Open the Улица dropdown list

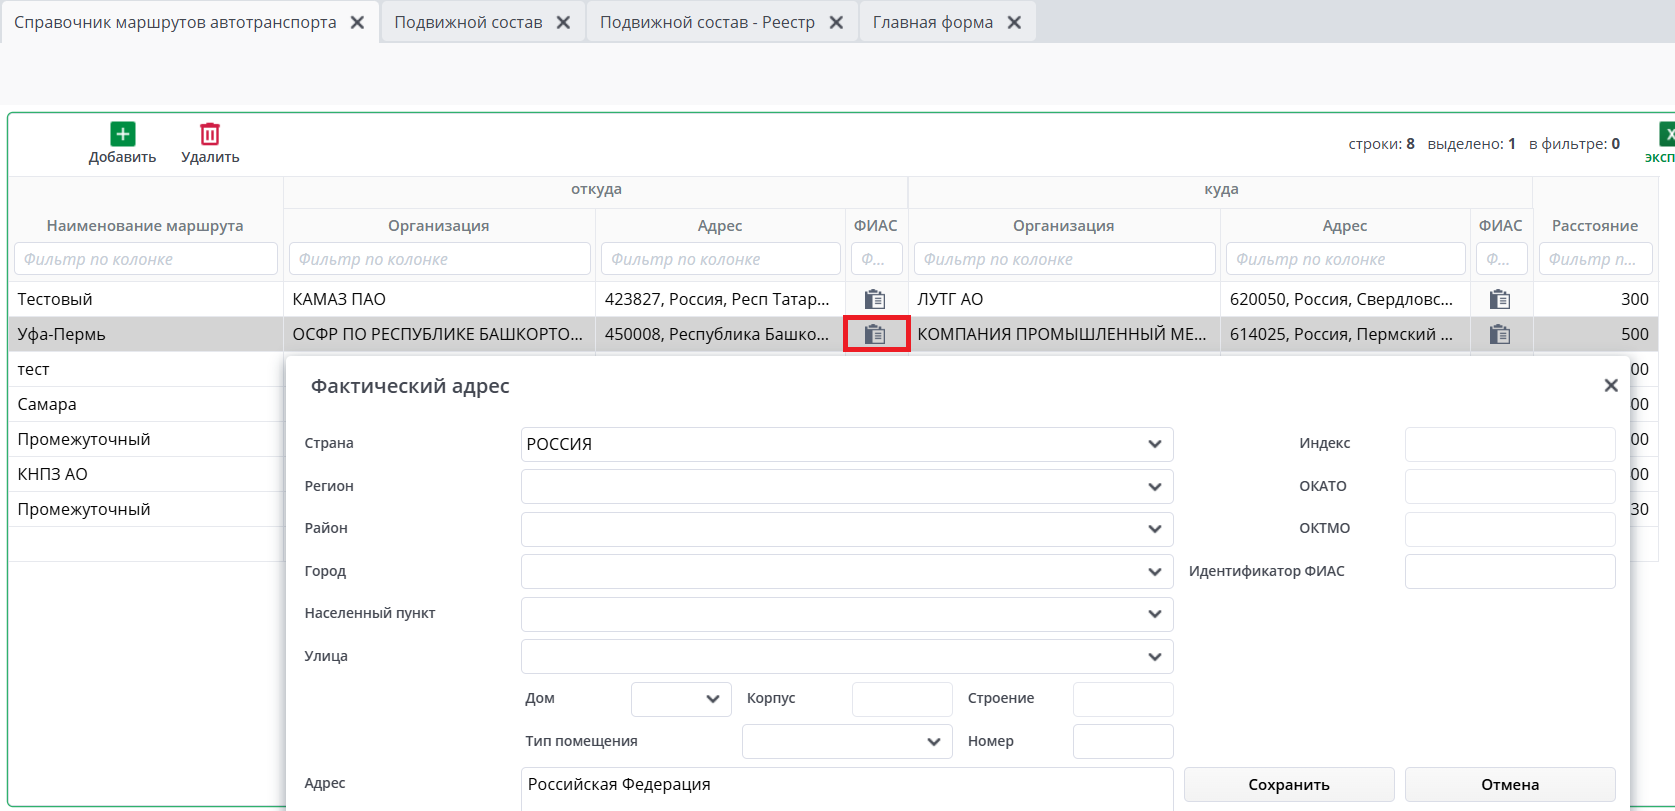[x=1154, y=657]
